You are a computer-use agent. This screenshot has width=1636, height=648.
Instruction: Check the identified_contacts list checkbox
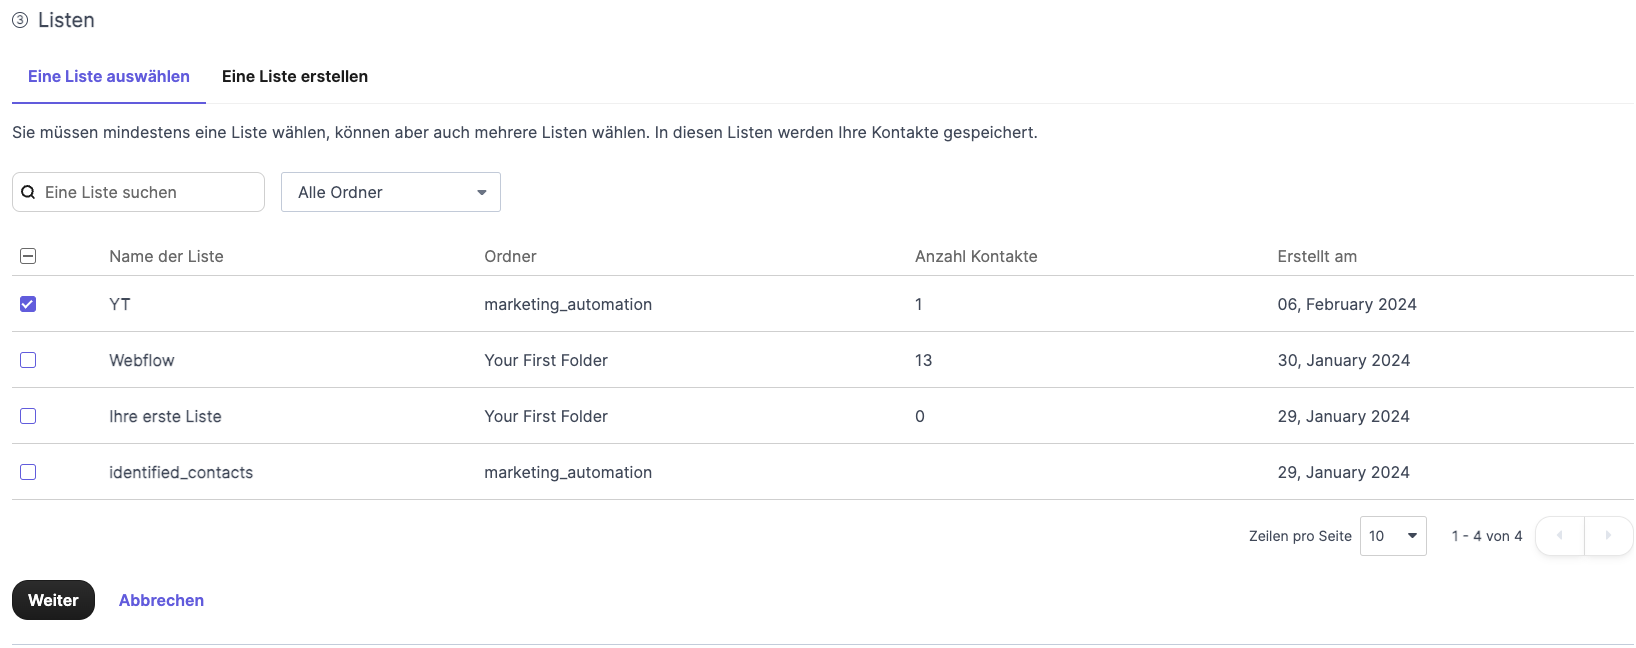[x=28, y=472]
